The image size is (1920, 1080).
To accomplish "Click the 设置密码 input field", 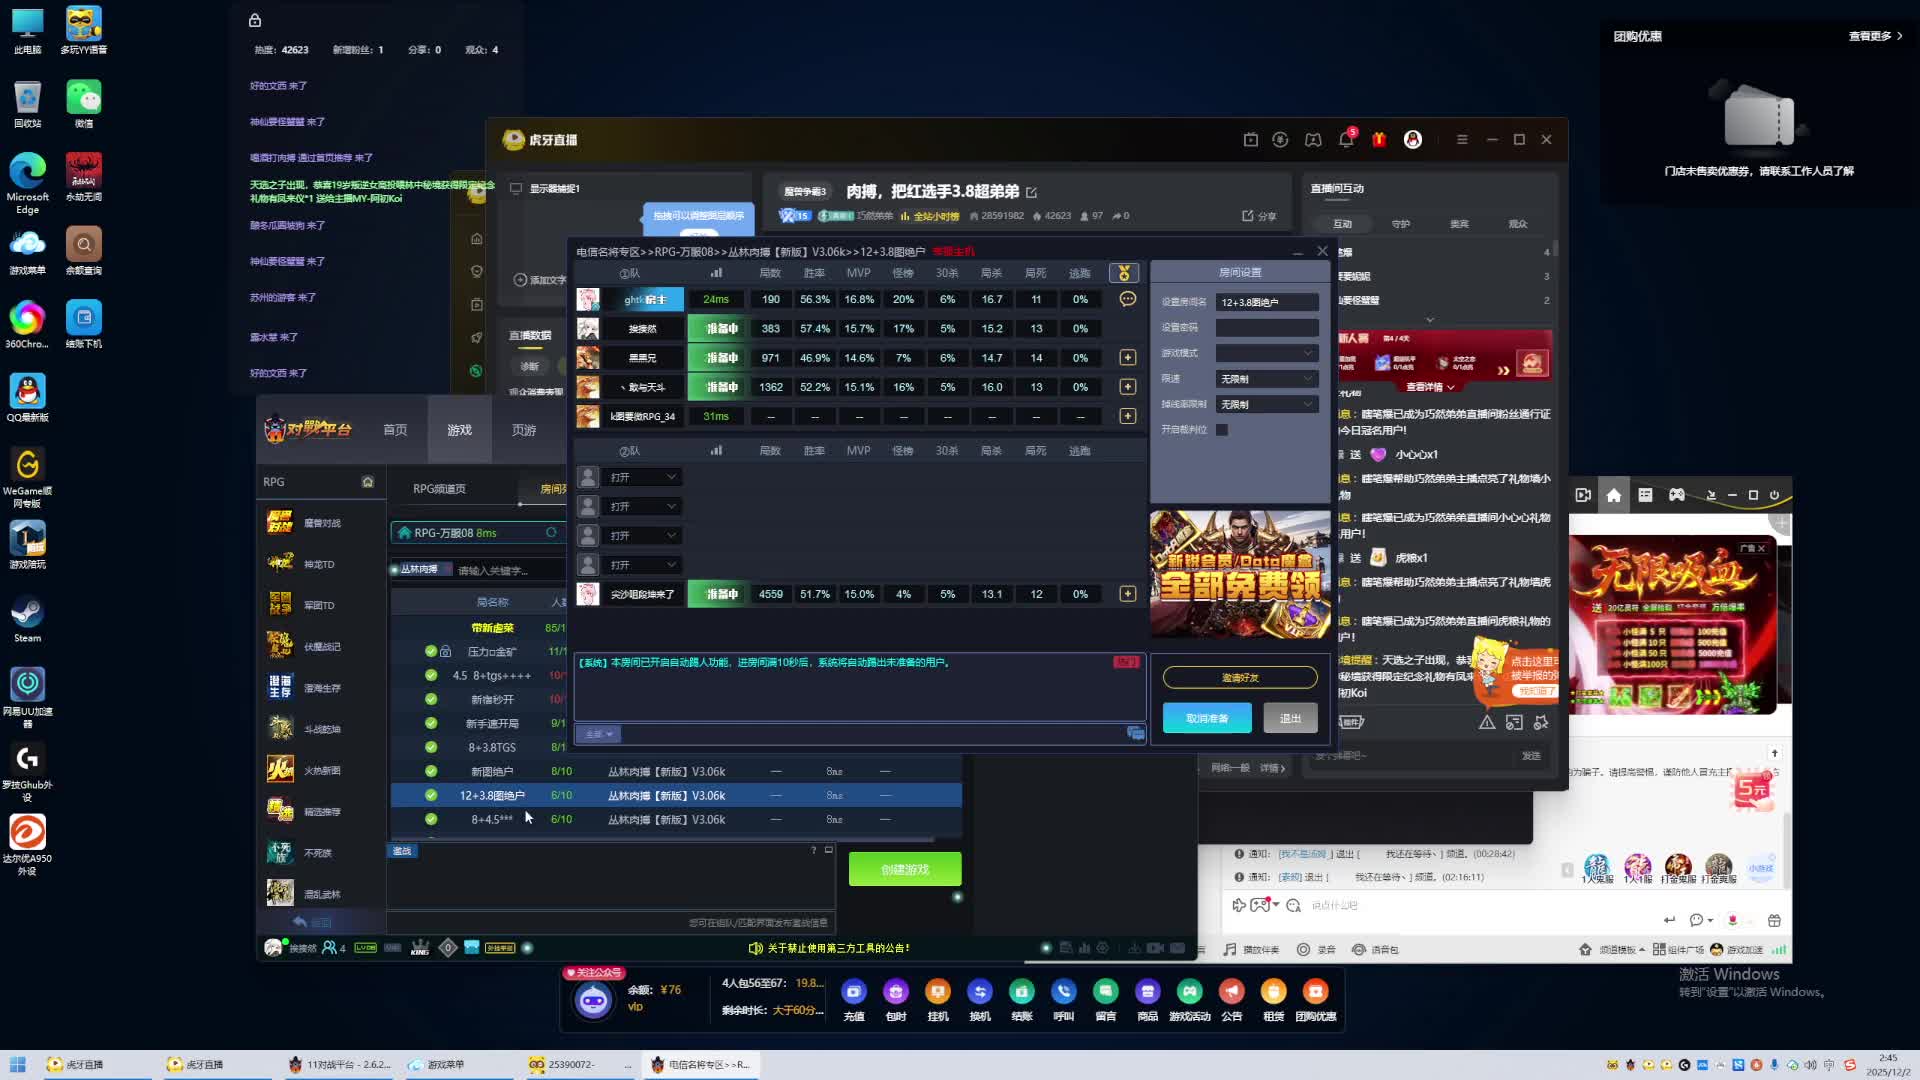I will tap(1266, 328).
